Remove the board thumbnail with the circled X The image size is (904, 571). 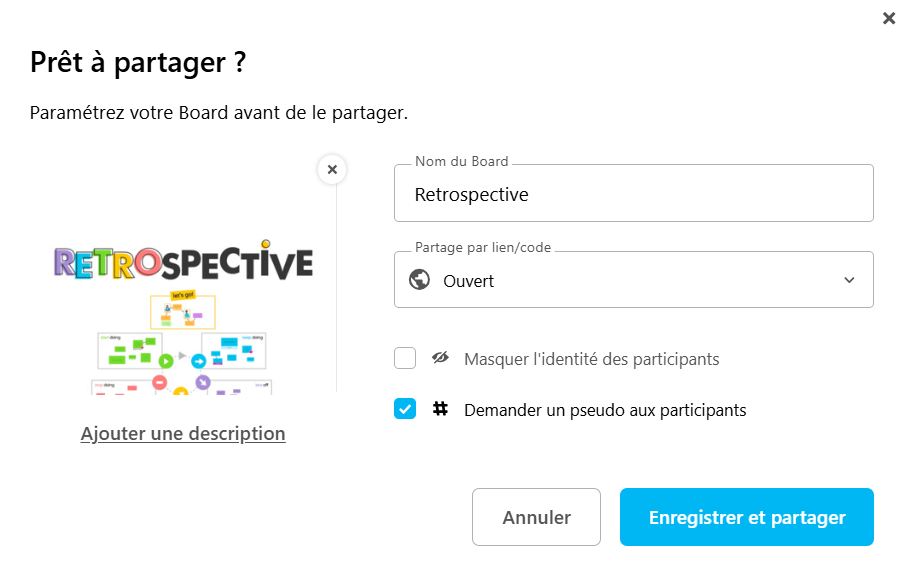pyautogui.click(x=332, y=170)
